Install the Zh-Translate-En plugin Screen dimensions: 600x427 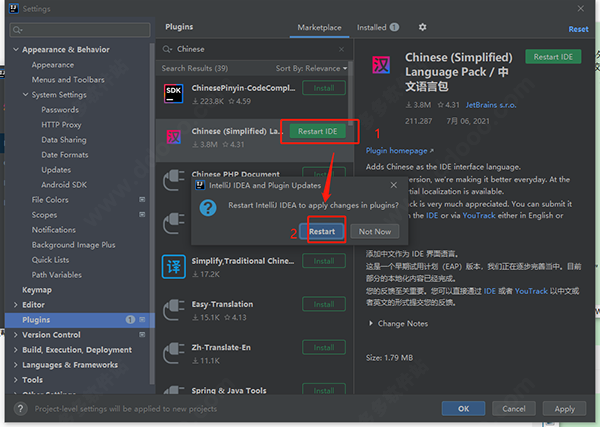[x=324, y=347]
